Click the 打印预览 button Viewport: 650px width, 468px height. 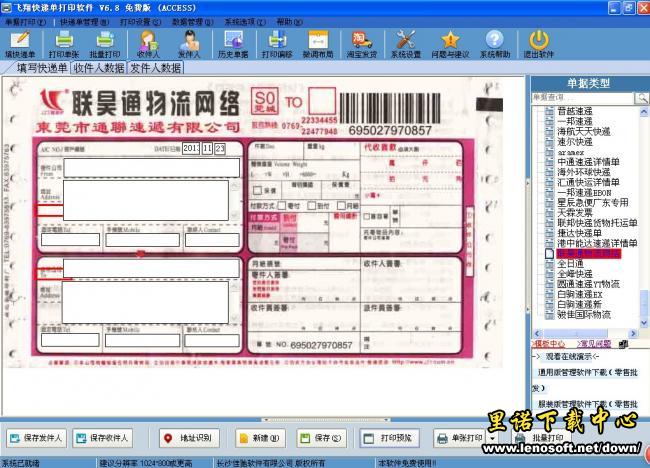pyautogui.click(x=389, y=438)
